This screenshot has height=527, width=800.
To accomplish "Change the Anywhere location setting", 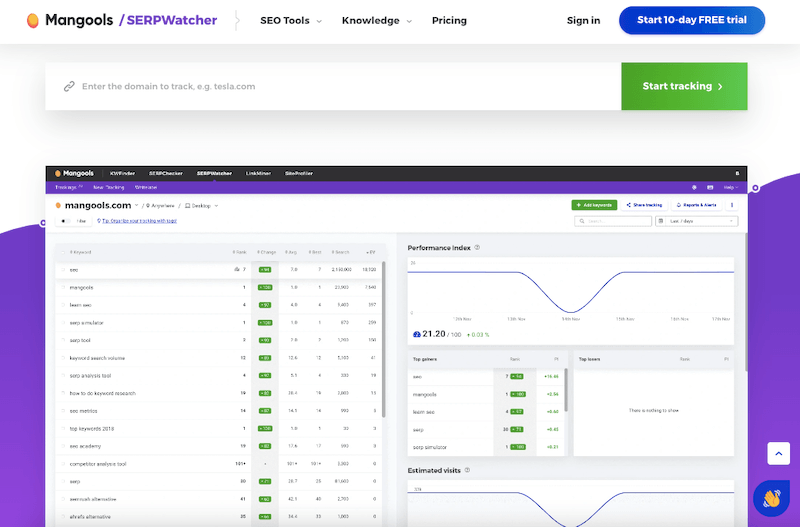I will point(161,206).
